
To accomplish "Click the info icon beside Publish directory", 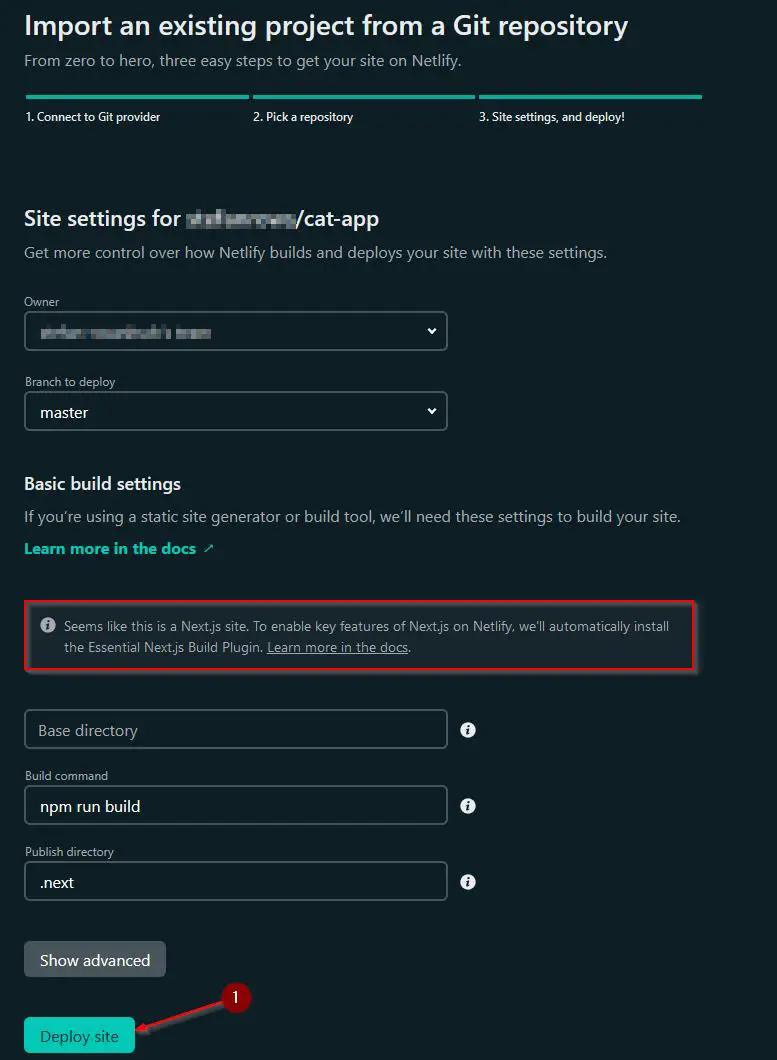I will coord(468,882).
